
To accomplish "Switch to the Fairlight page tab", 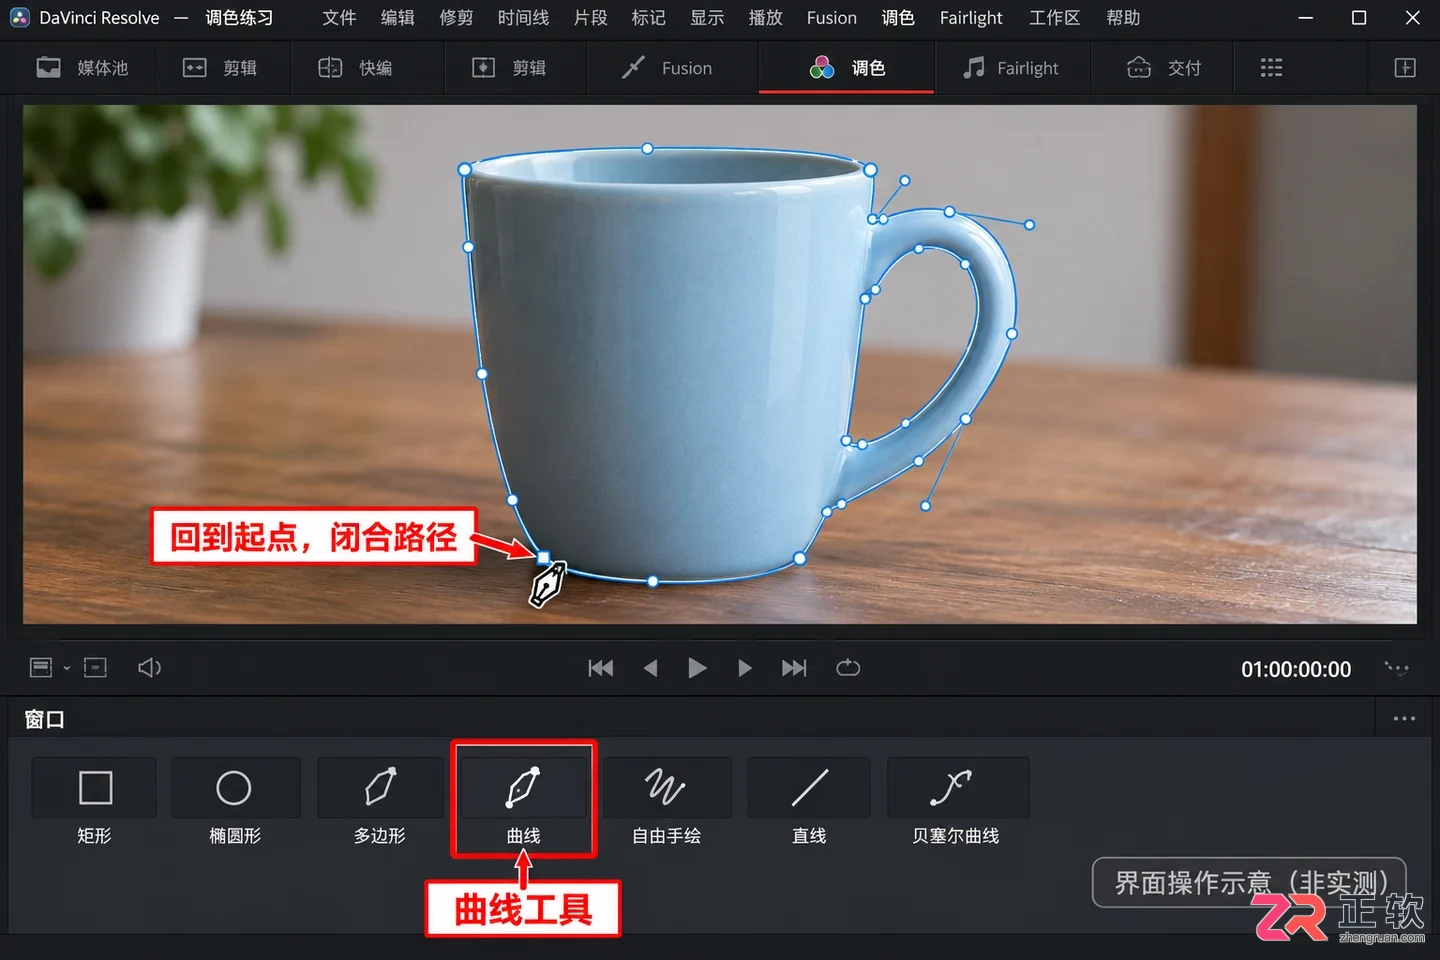I will 1011,68.
